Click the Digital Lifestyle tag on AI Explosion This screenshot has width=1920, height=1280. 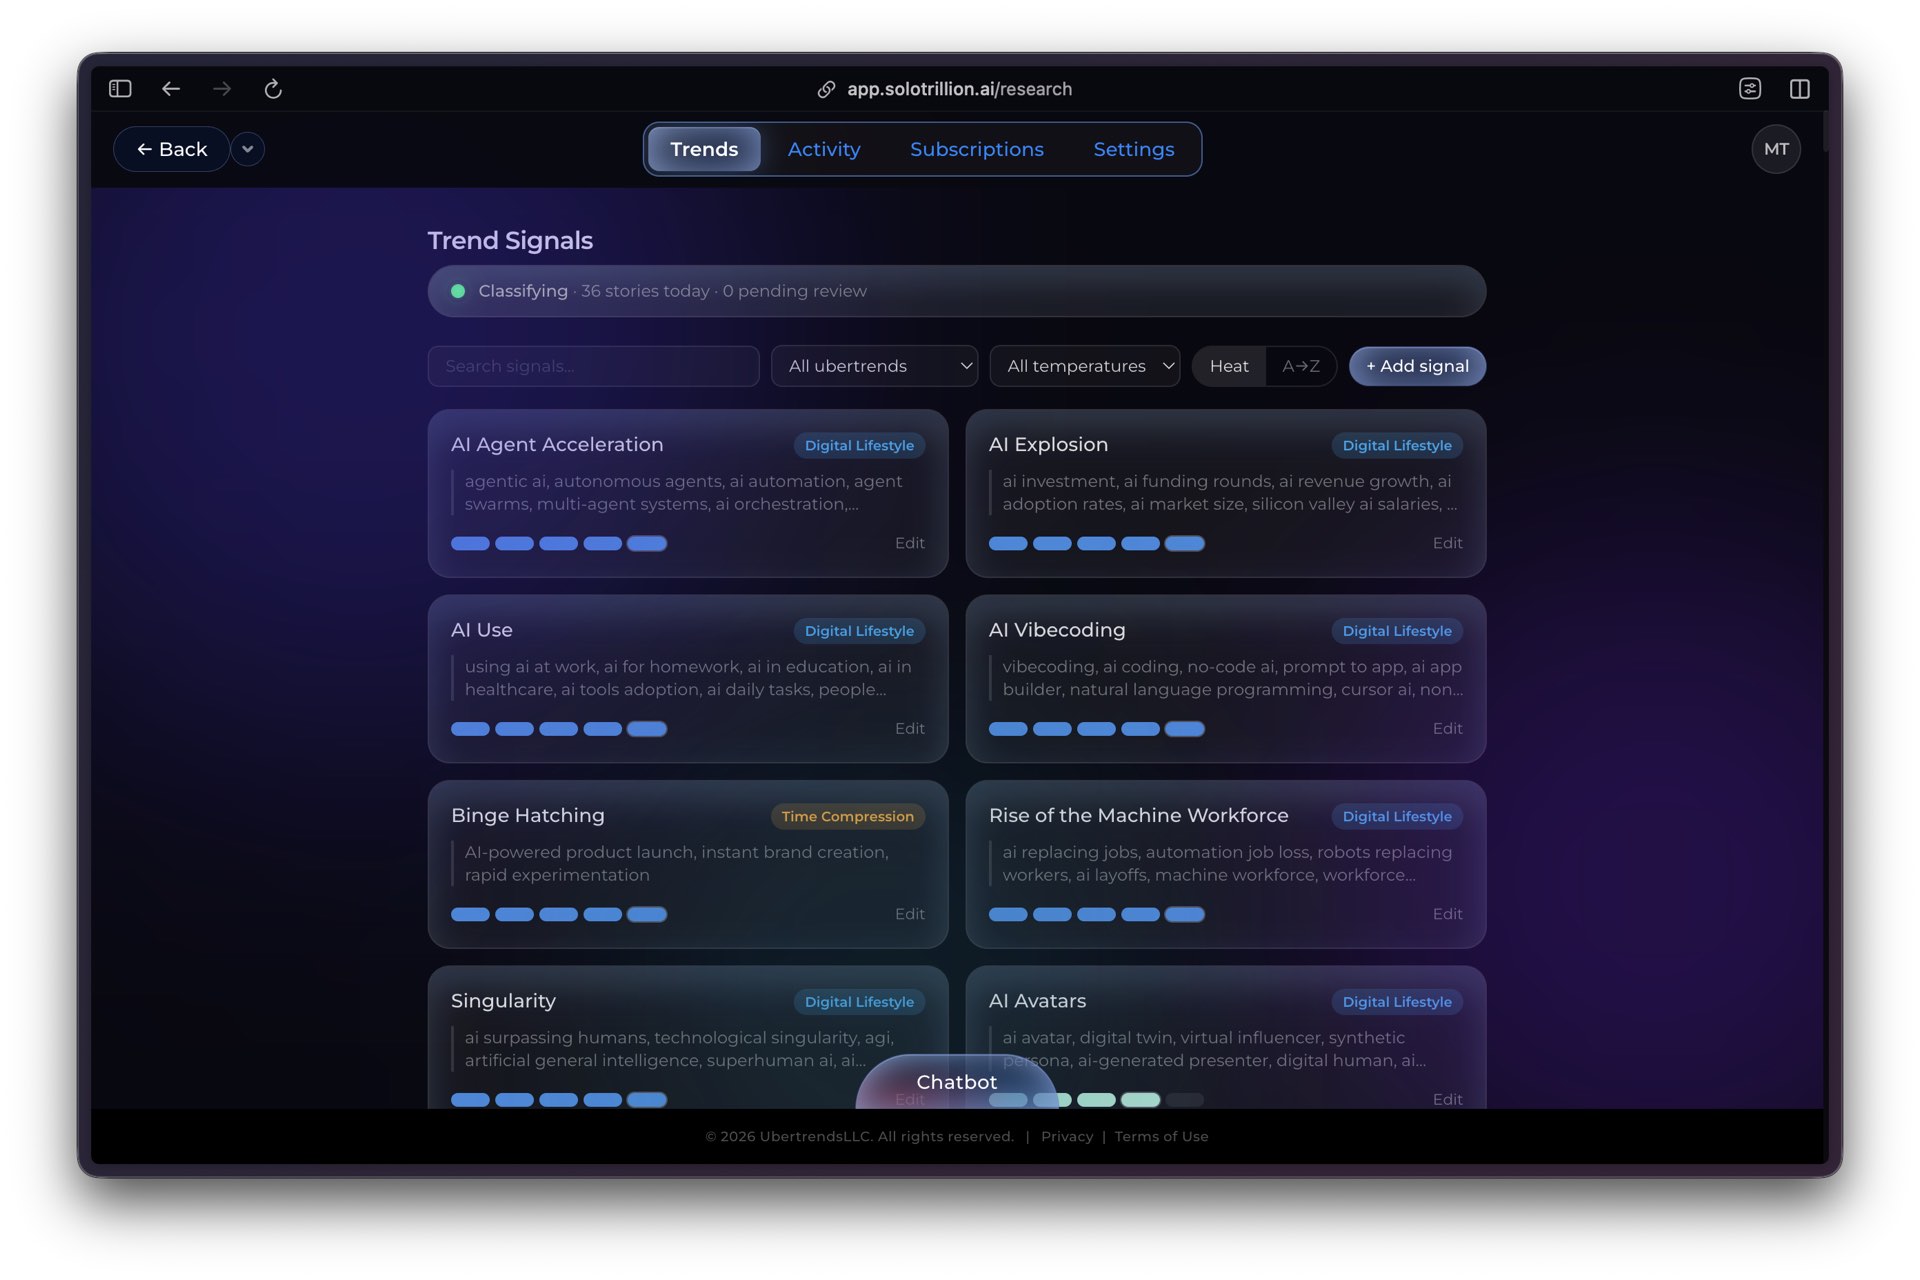pyautogui.click(x=1397, y=445)
